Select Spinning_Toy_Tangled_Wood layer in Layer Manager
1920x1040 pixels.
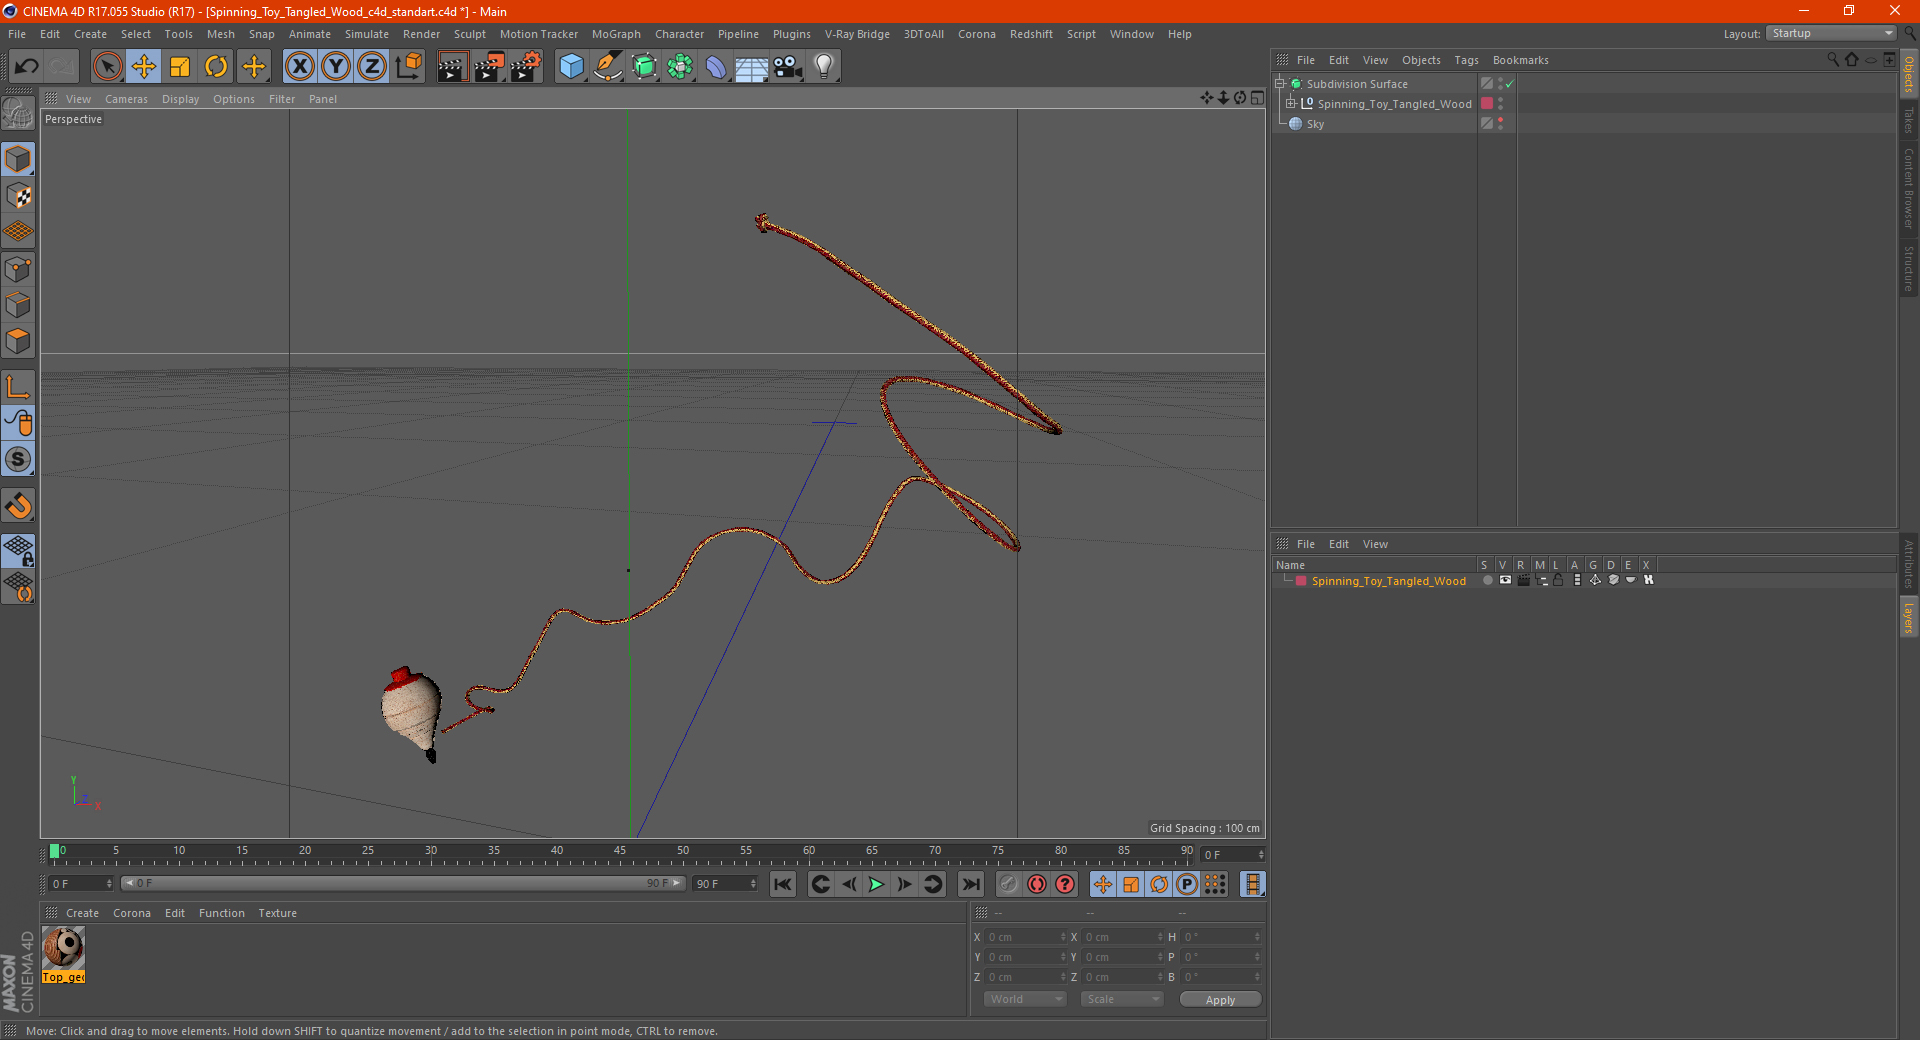pyautogui.click(x=1388, y=581)
